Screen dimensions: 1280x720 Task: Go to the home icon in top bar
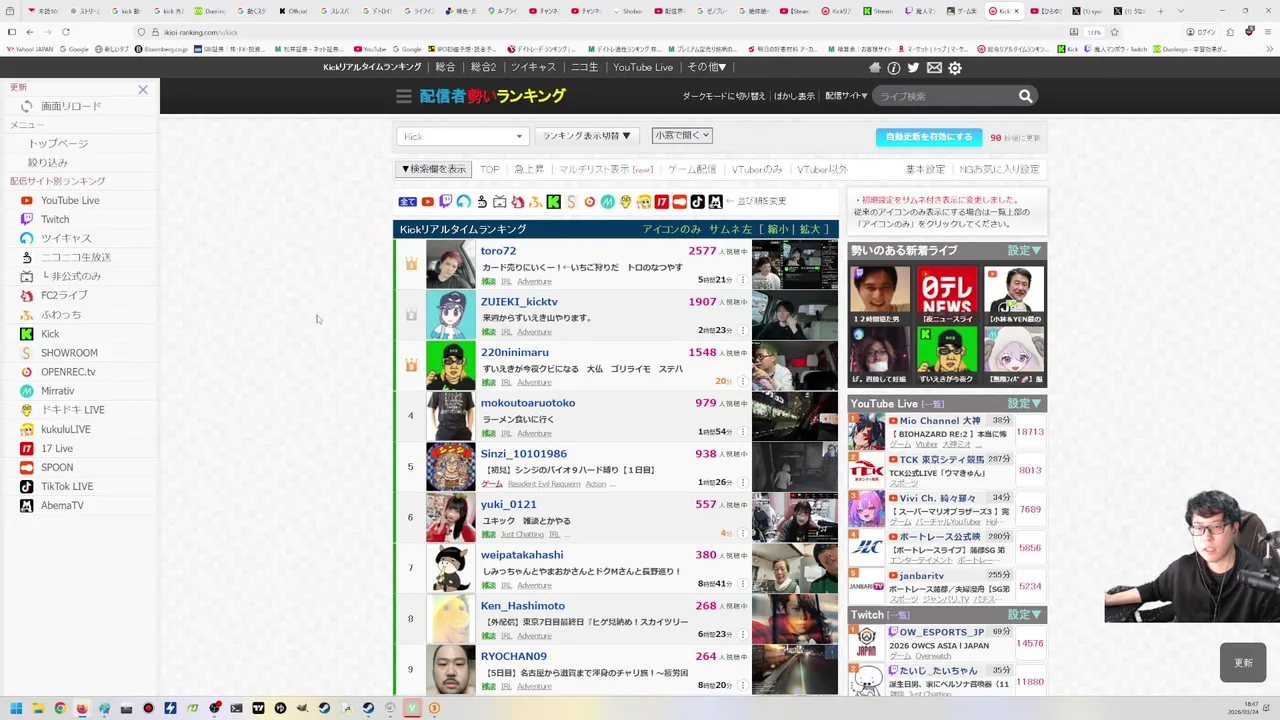875,68
